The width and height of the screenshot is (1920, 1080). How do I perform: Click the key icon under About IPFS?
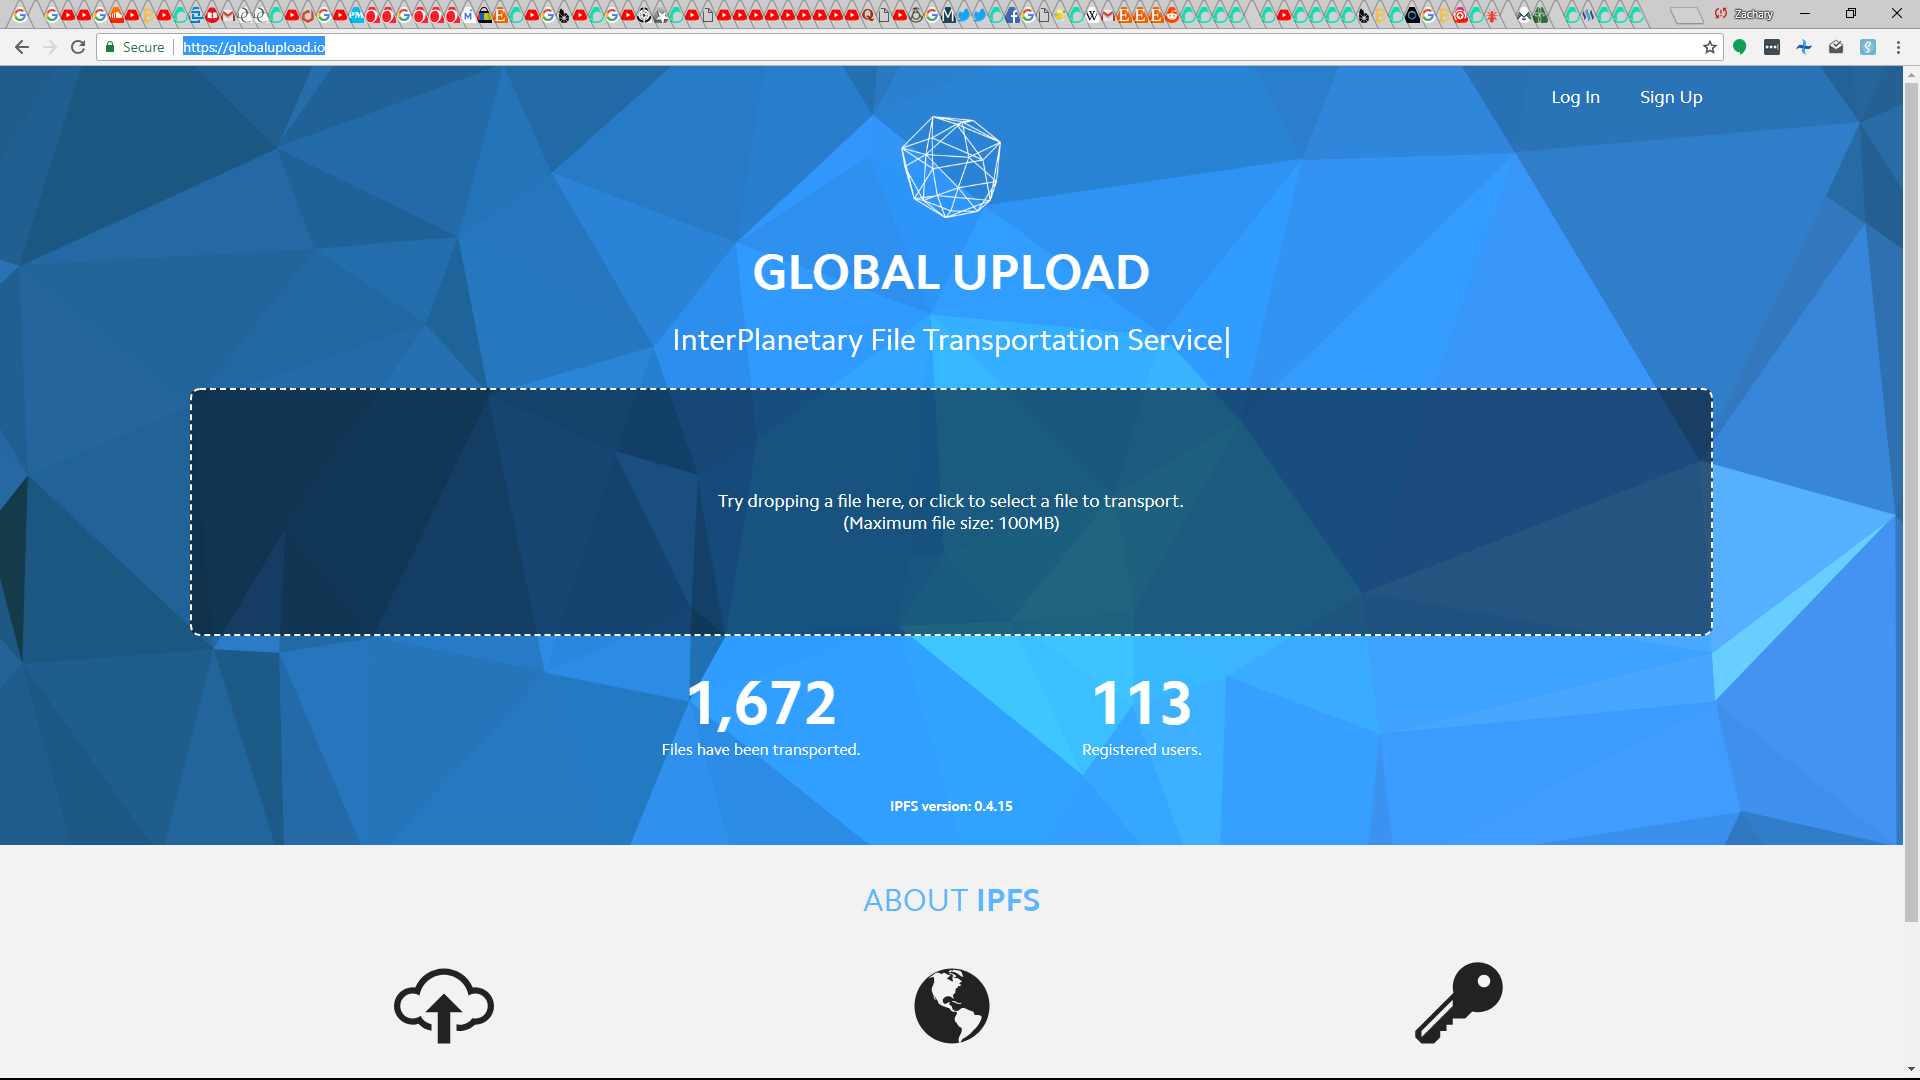pyautogui.click(x=1459, y=1003)
